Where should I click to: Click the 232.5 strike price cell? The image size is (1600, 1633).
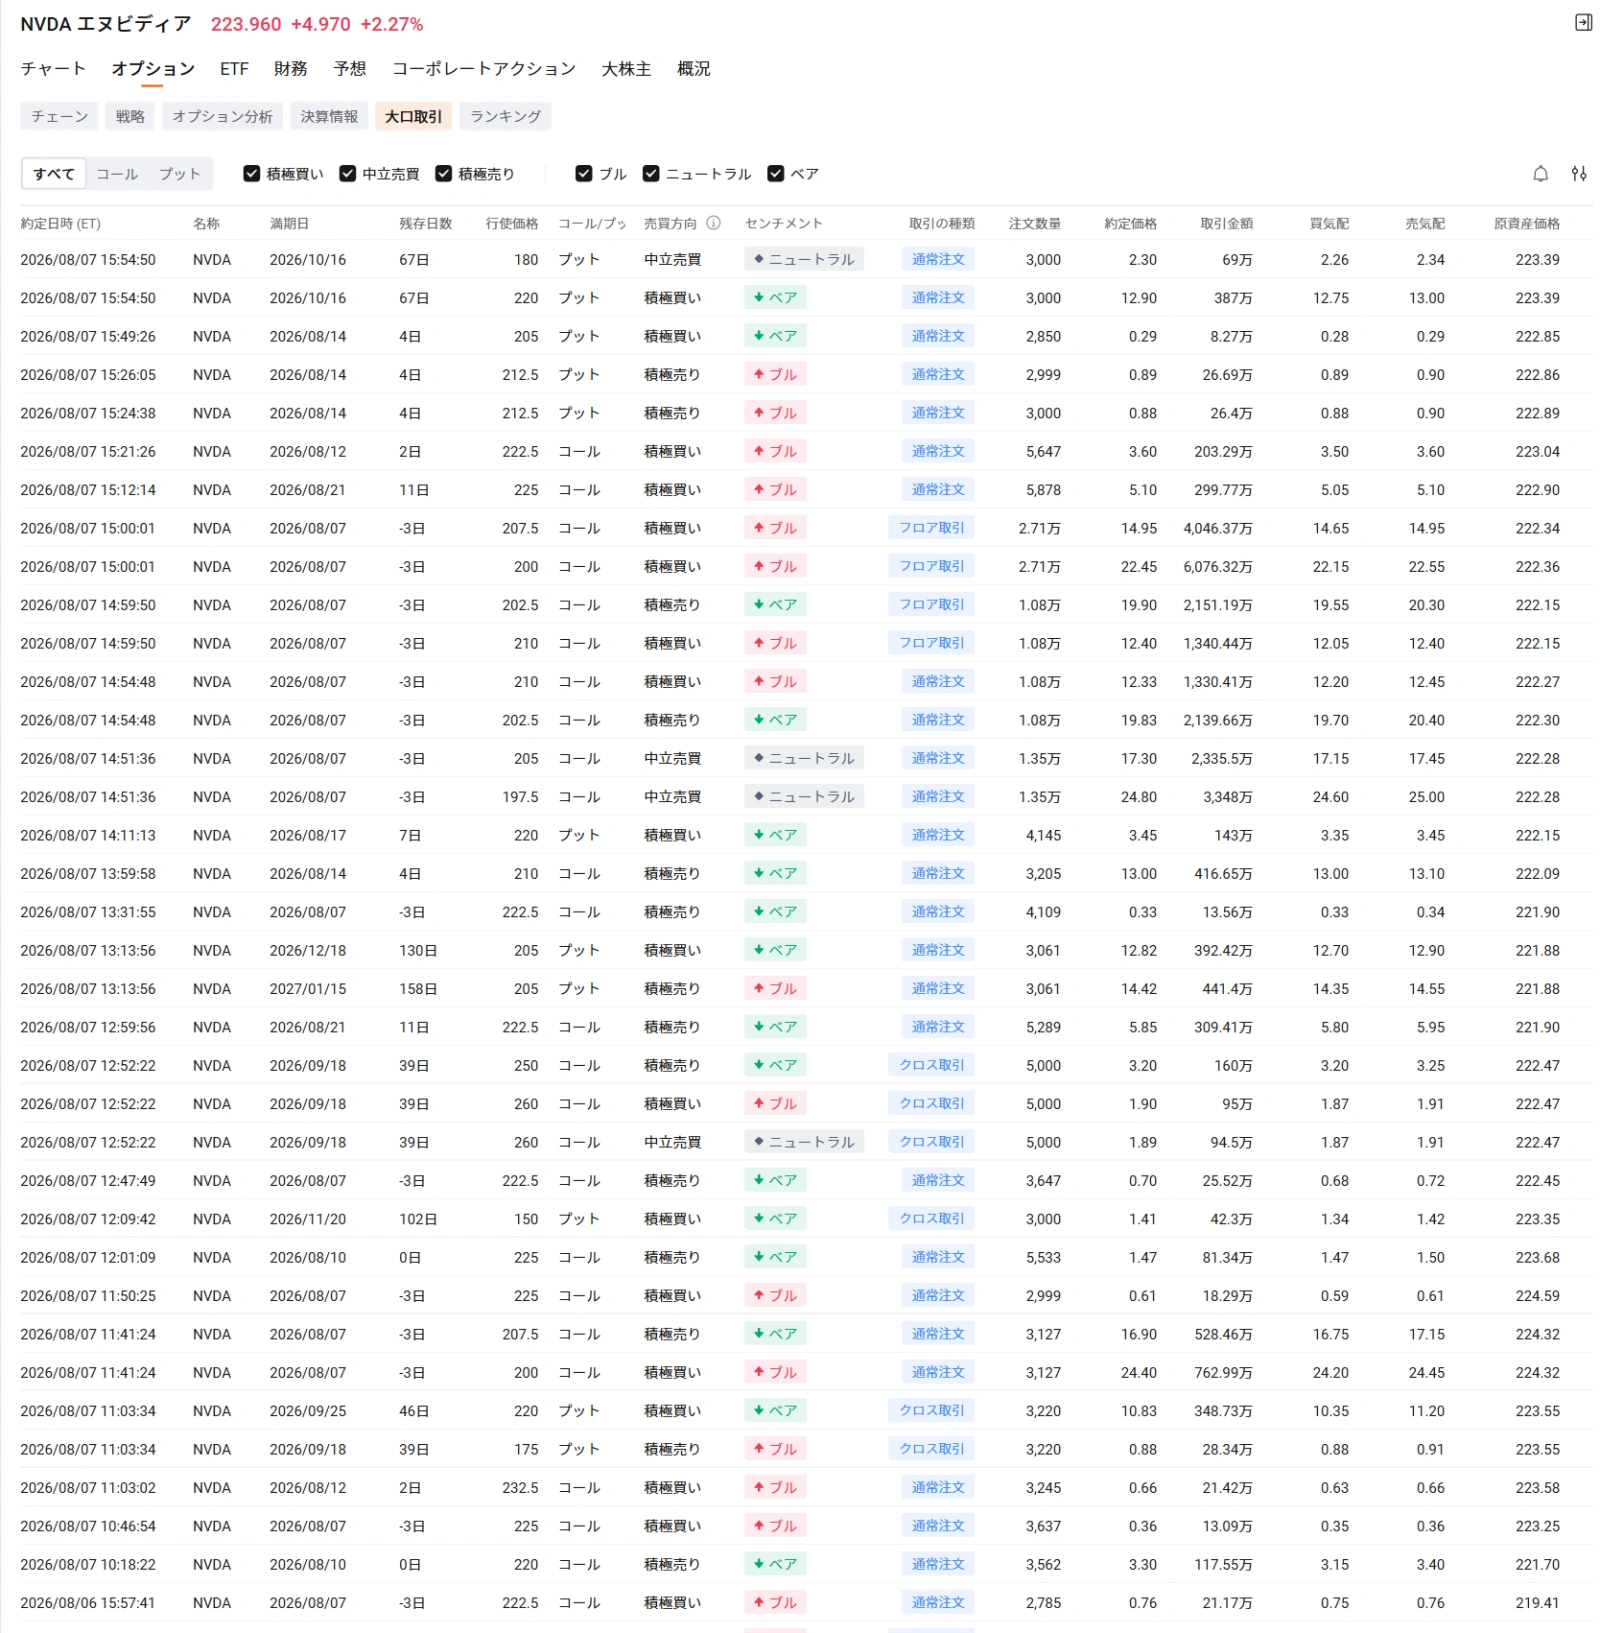click(520, 1488)
